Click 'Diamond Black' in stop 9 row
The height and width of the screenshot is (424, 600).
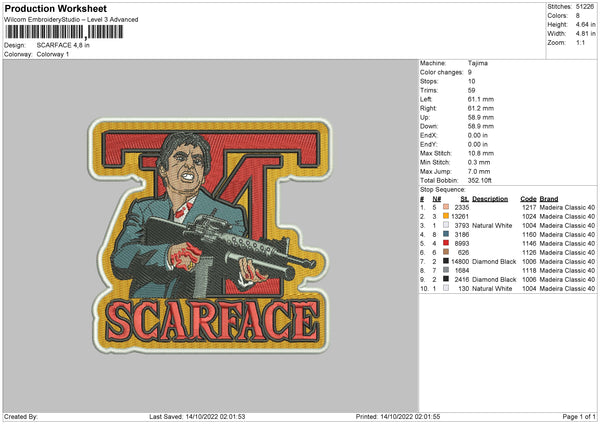pyautogui.click(x=494, y=280)
